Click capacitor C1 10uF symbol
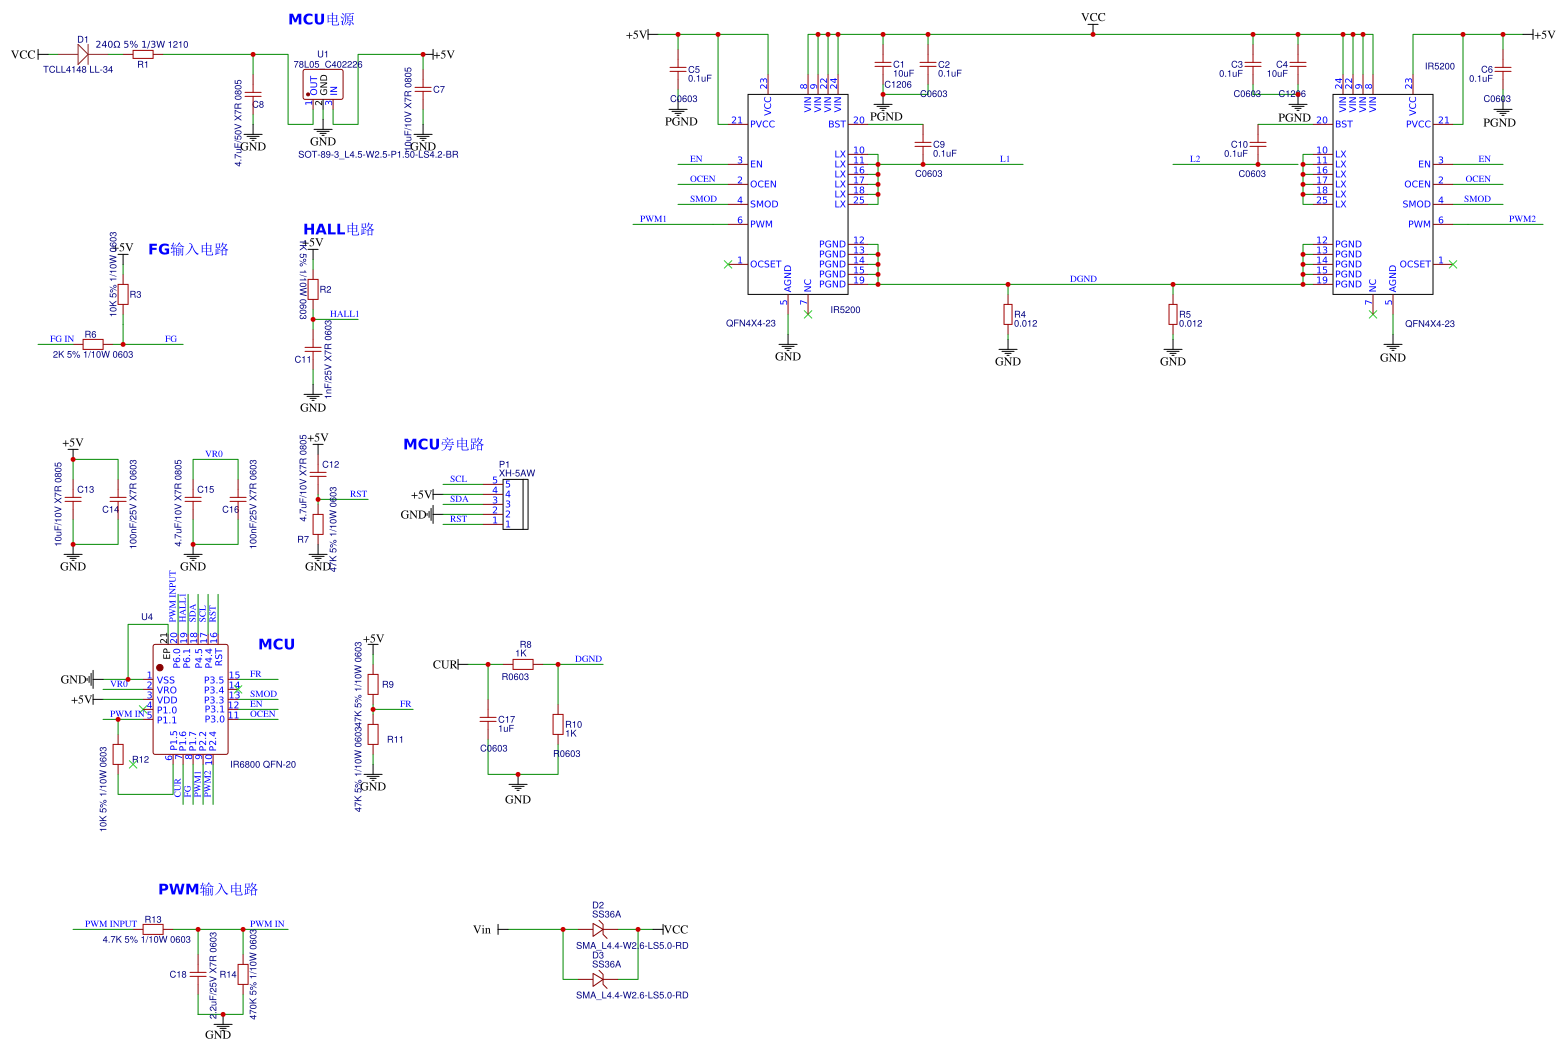 coord(883,64)
